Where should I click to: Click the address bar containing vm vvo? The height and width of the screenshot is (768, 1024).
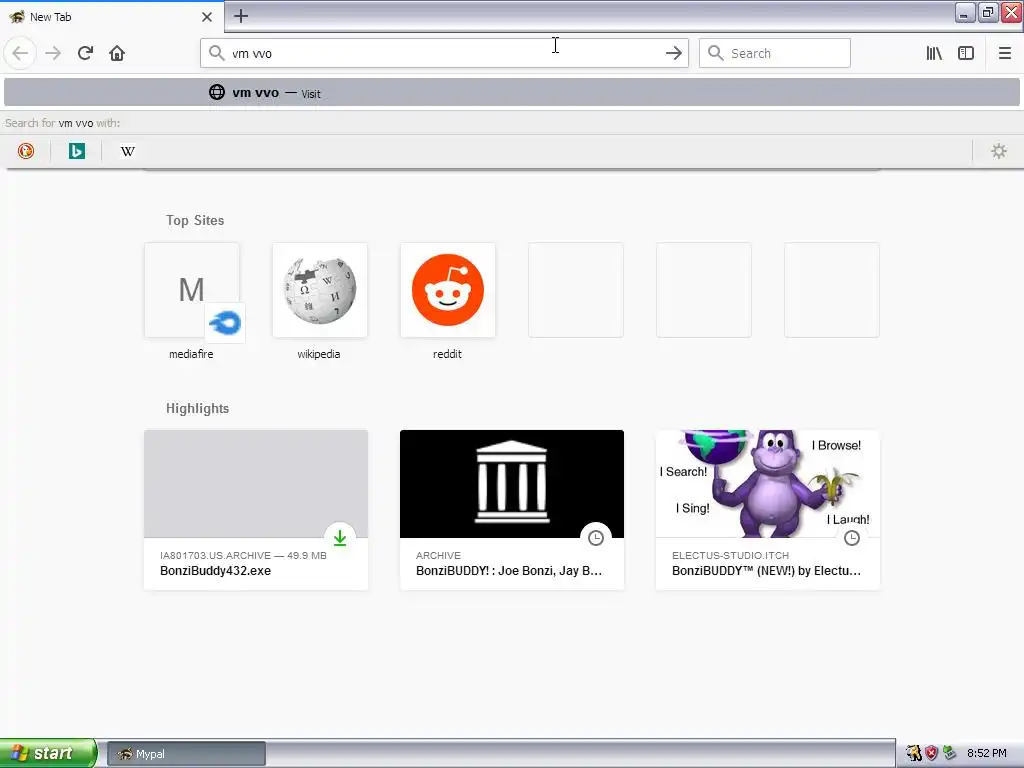pyautogui.click(x=444, y=53)
